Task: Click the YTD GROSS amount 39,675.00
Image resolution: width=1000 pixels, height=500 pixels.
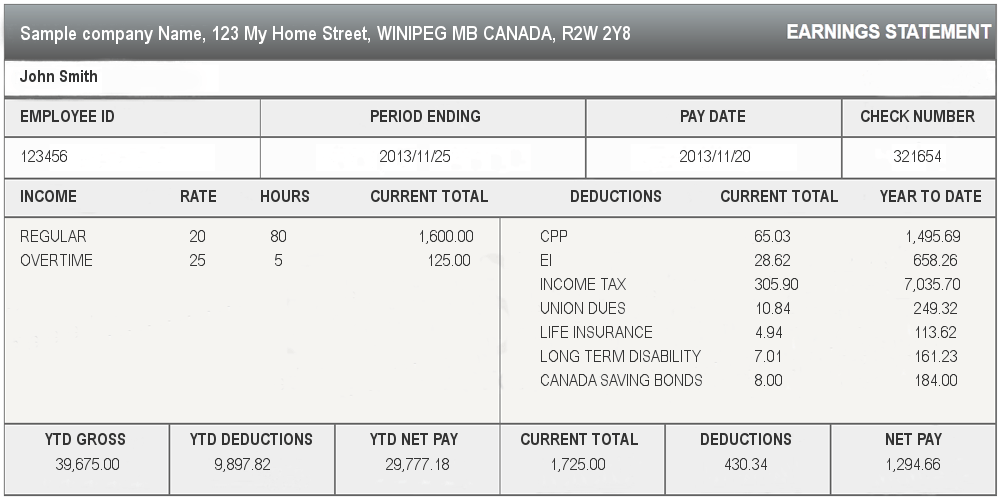Action: 85,464
